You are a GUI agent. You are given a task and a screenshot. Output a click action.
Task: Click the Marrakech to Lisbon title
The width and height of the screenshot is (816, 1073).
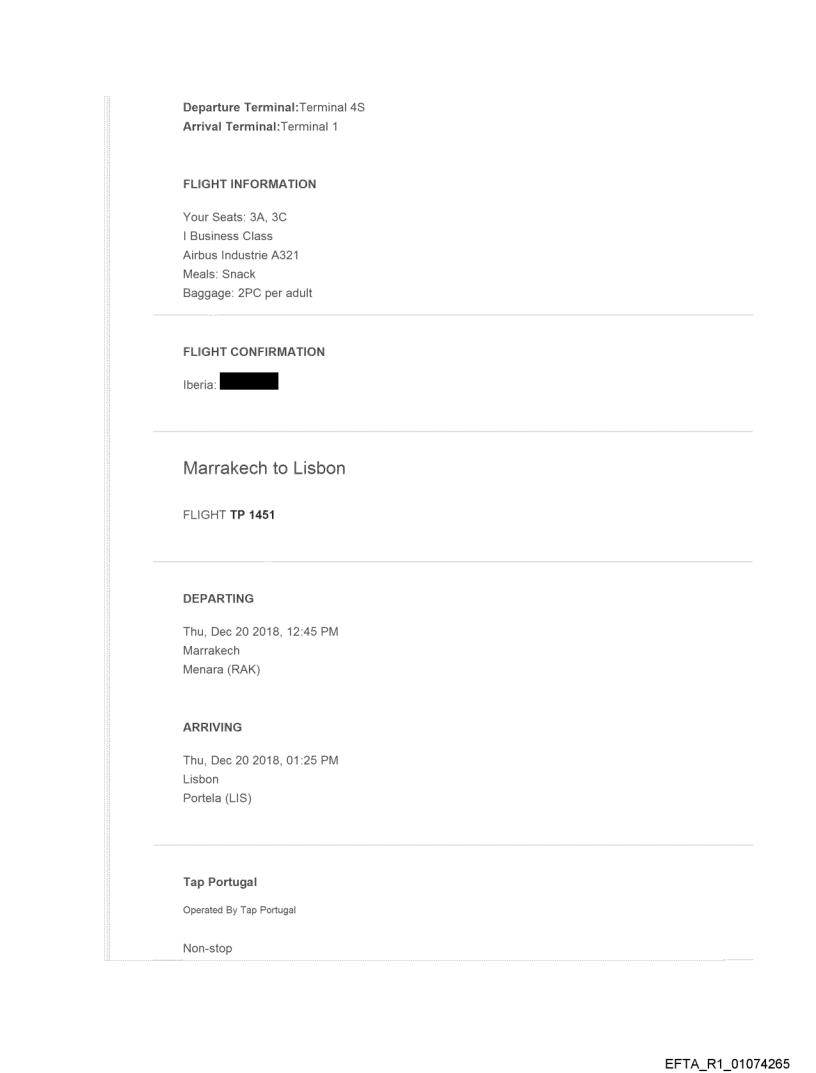(264, 468)
